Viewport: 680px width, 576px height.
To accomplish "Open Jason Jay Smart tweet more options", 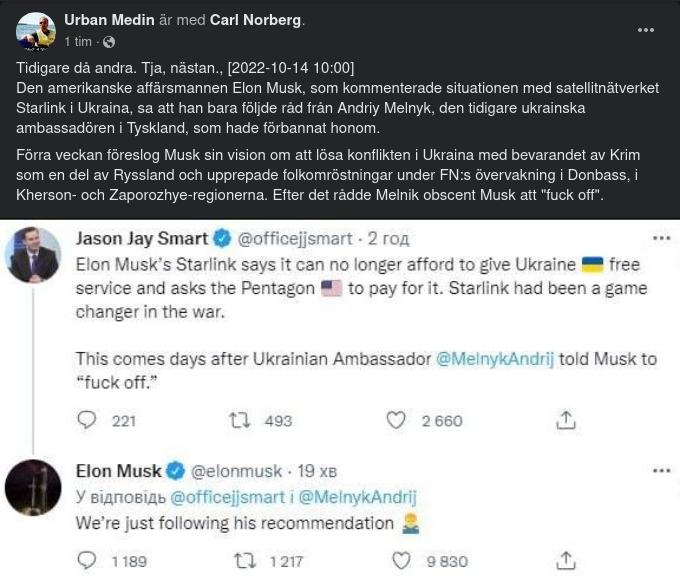I will point(661,239).
